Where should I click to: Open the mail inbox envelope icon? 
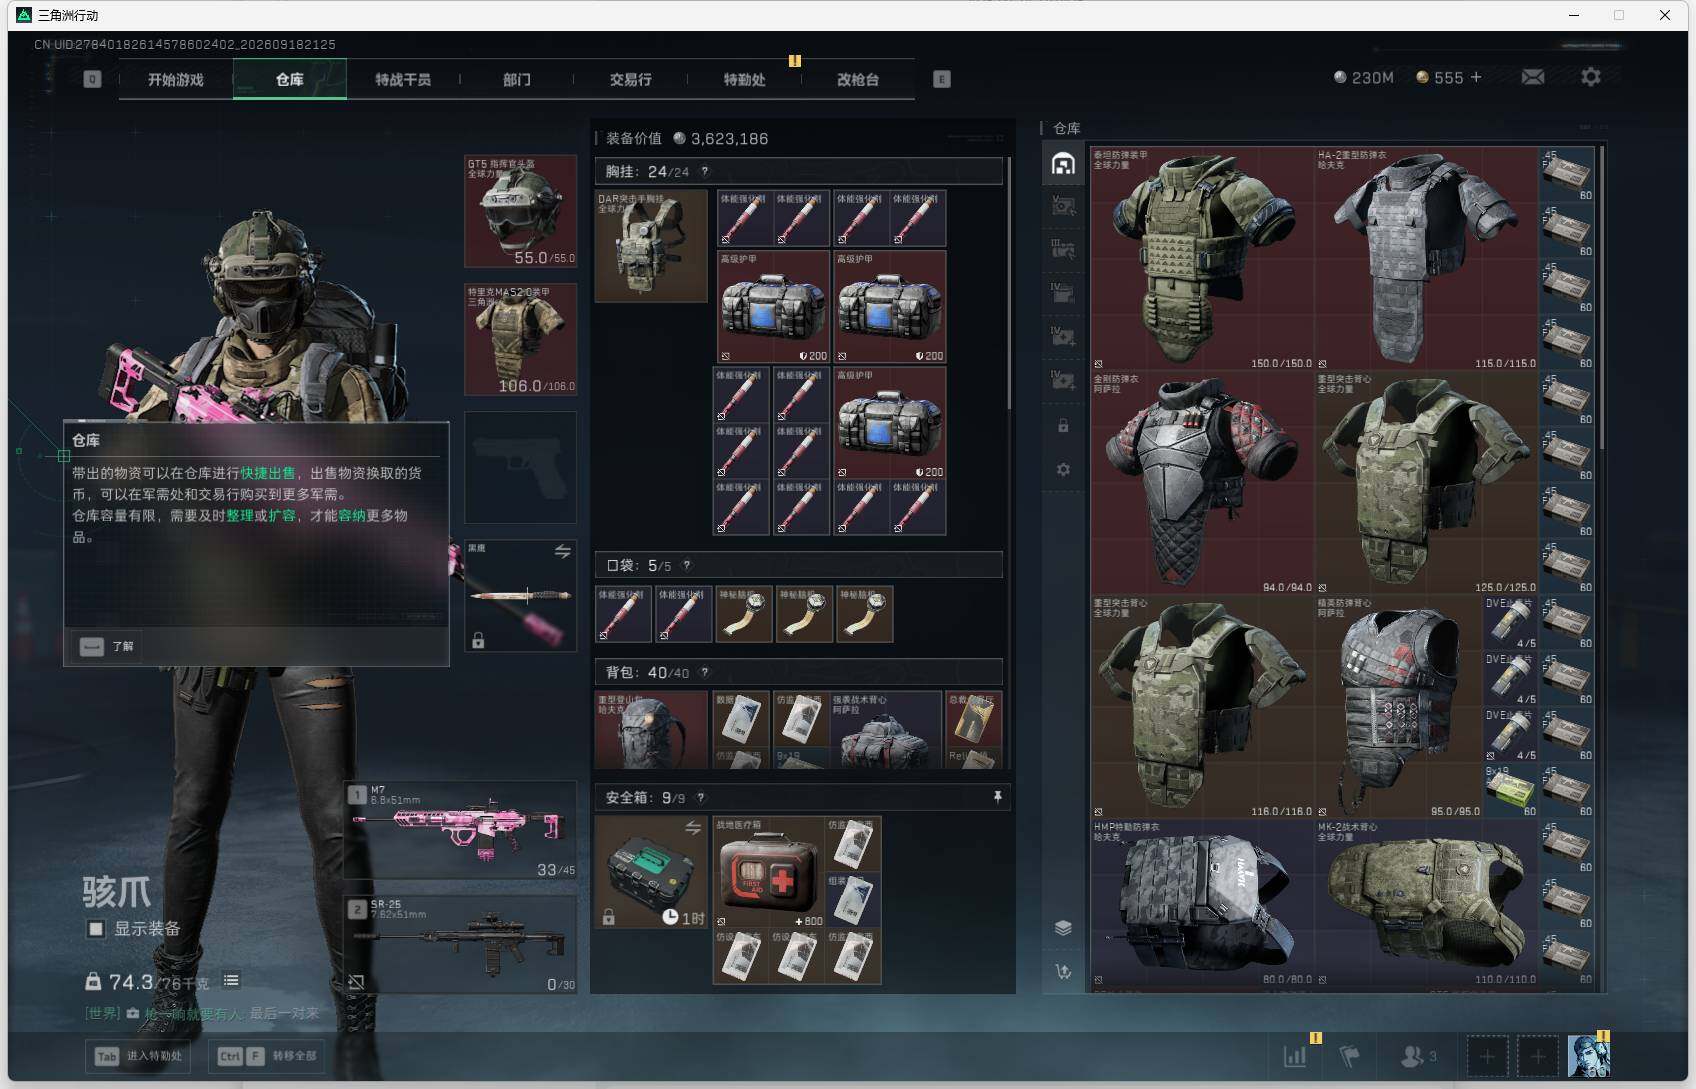coord(1533,77)
